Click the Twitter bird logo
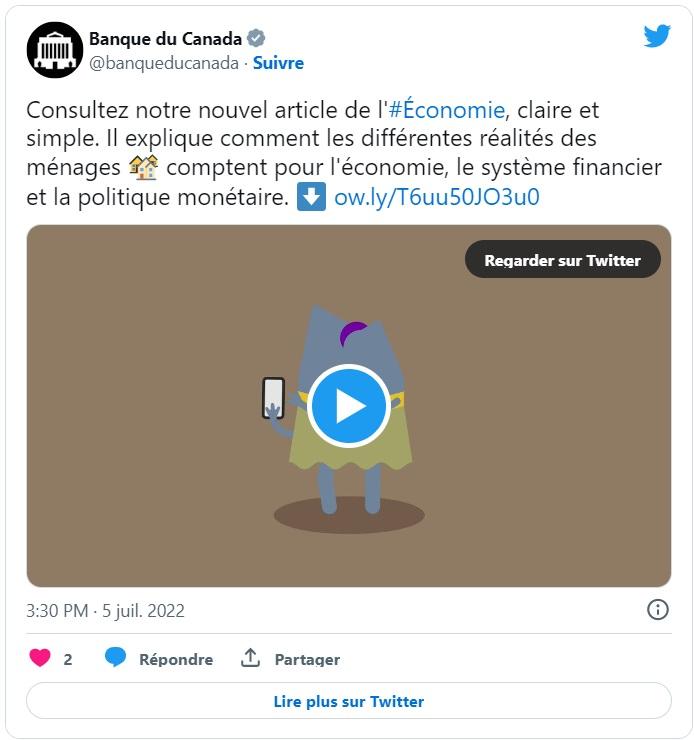 (x=657, y=36)
